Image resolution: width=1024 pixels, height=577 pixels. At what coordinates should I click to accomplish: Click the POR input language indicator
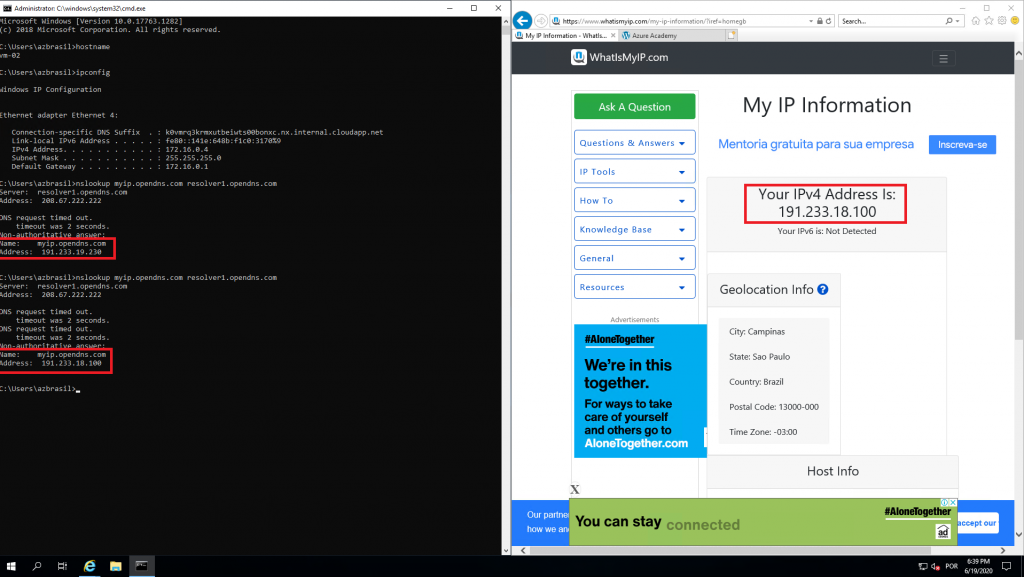pos(952,567)
